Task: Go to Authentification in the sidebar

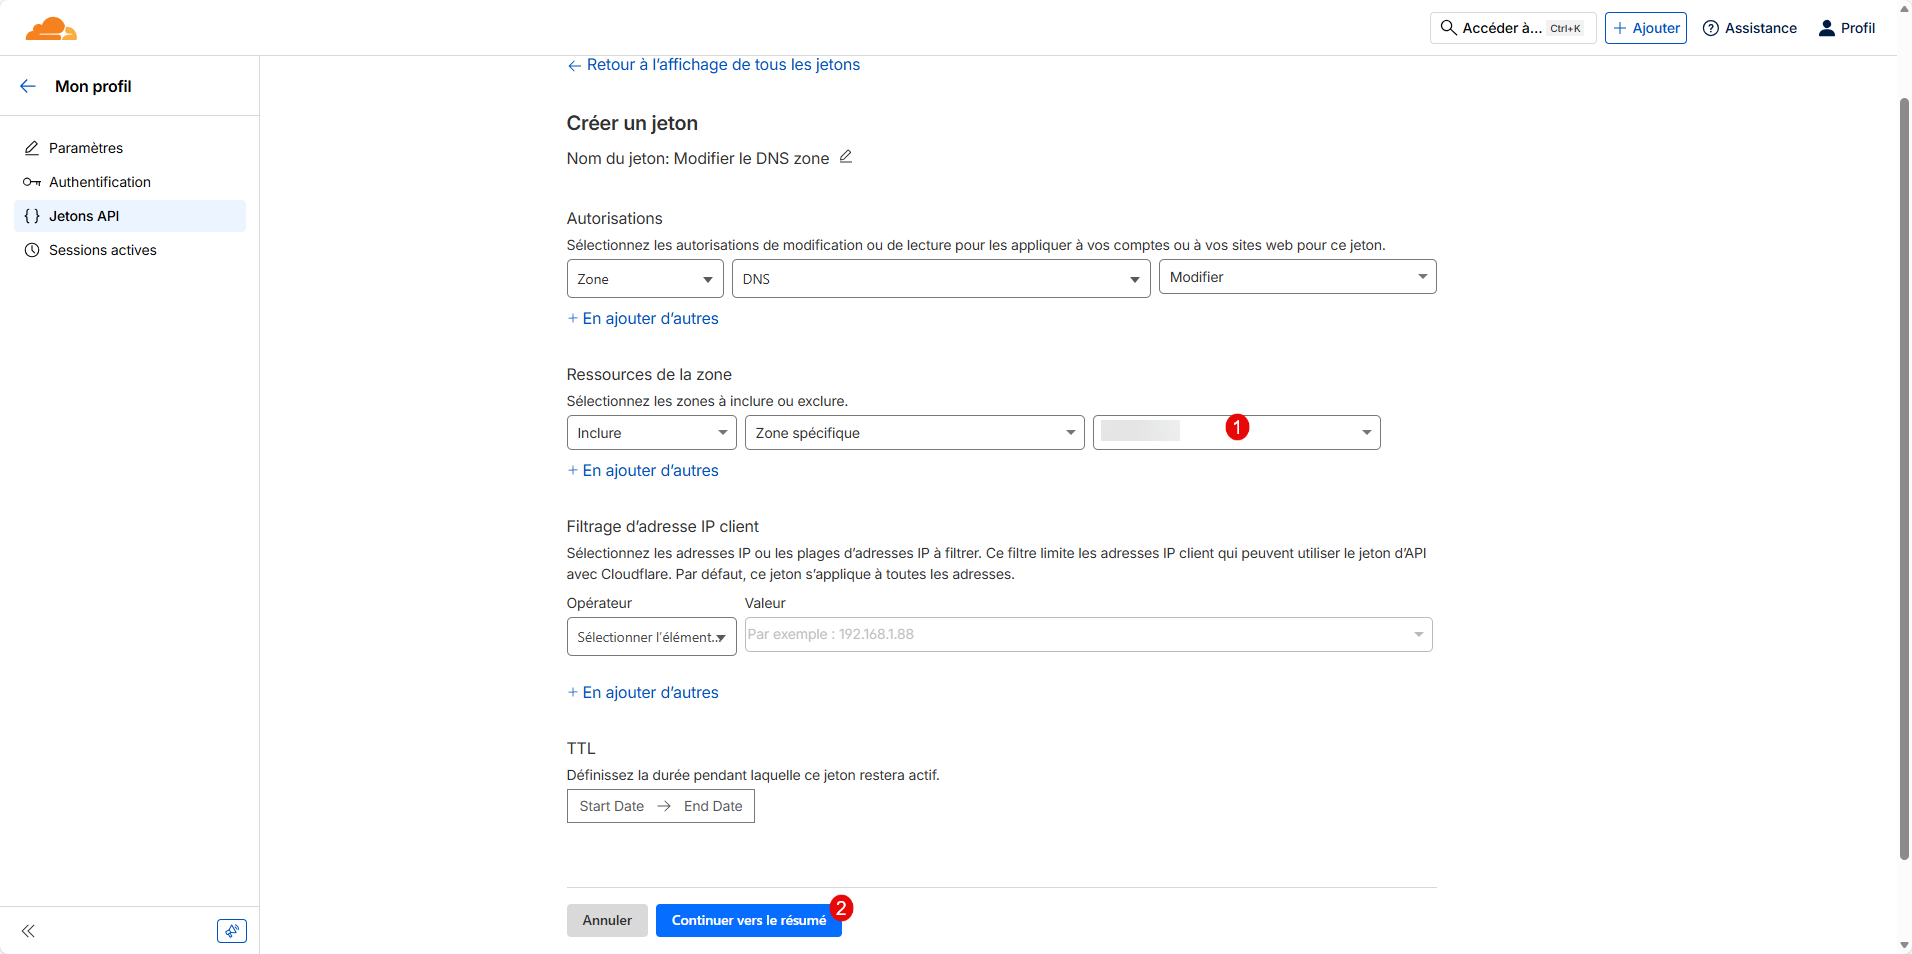Action: pyautogui.click(x=99, y=182)
